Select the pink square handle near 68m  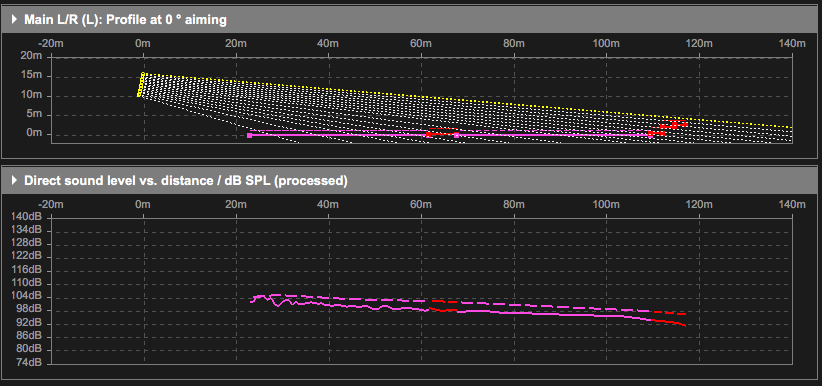(x=457, y=135)
